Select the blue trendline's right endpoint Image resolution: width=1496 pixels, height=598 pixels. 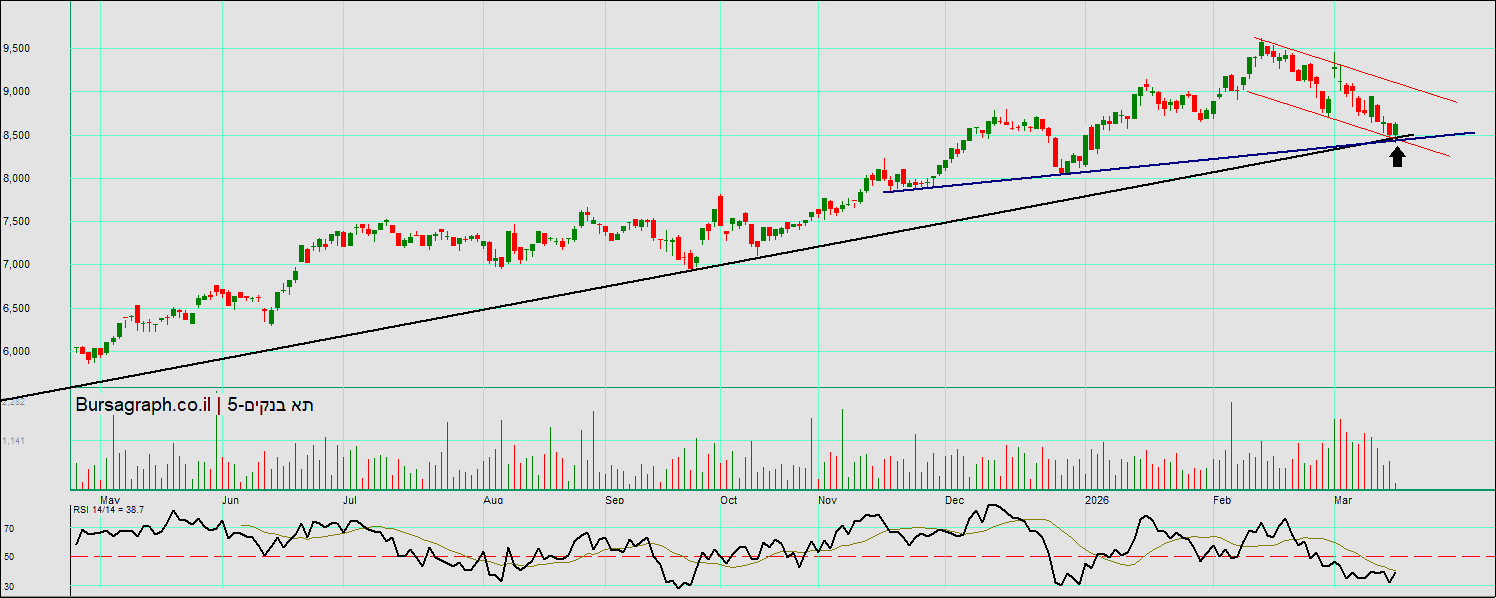point(1474,132)
